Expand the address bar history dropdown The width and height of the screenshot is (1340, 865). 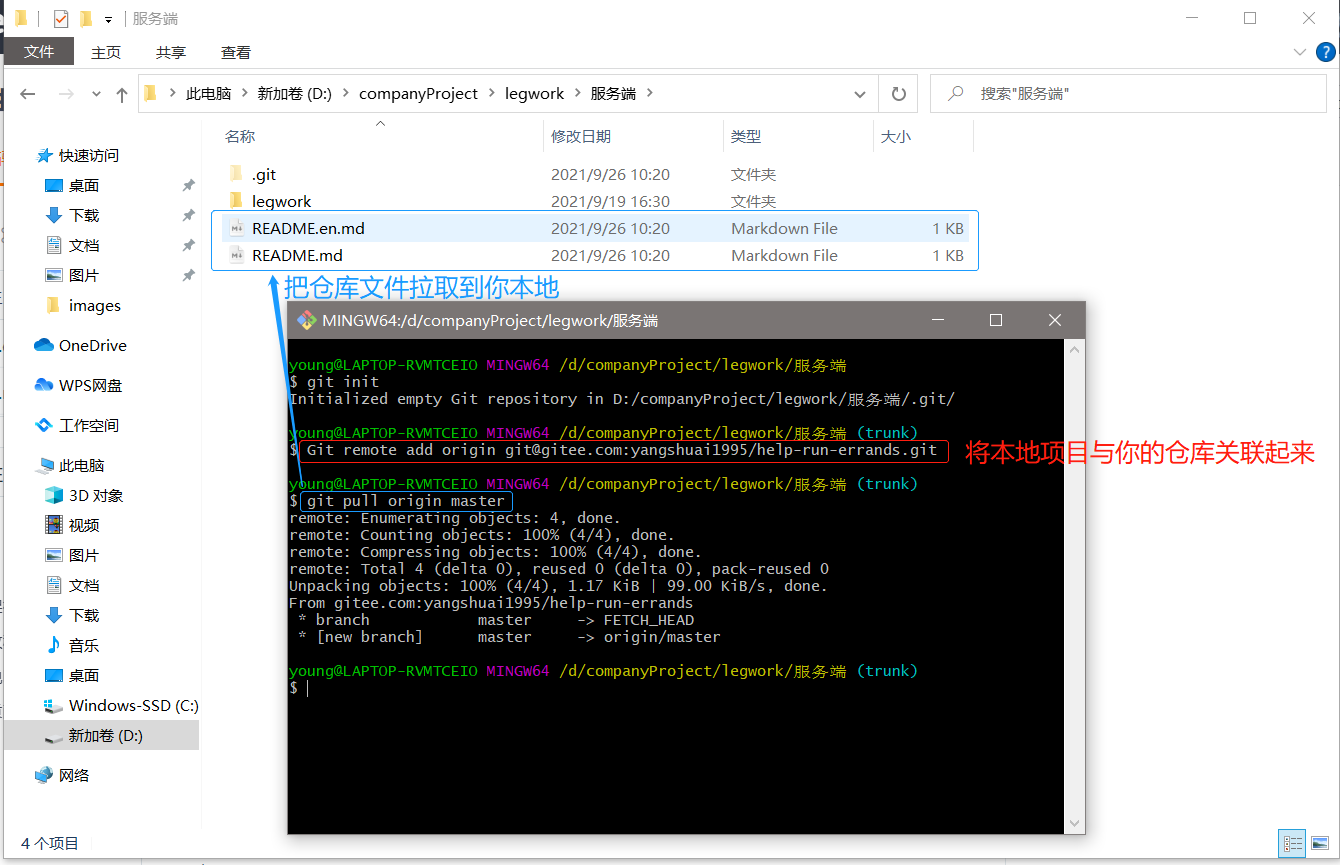860,94
